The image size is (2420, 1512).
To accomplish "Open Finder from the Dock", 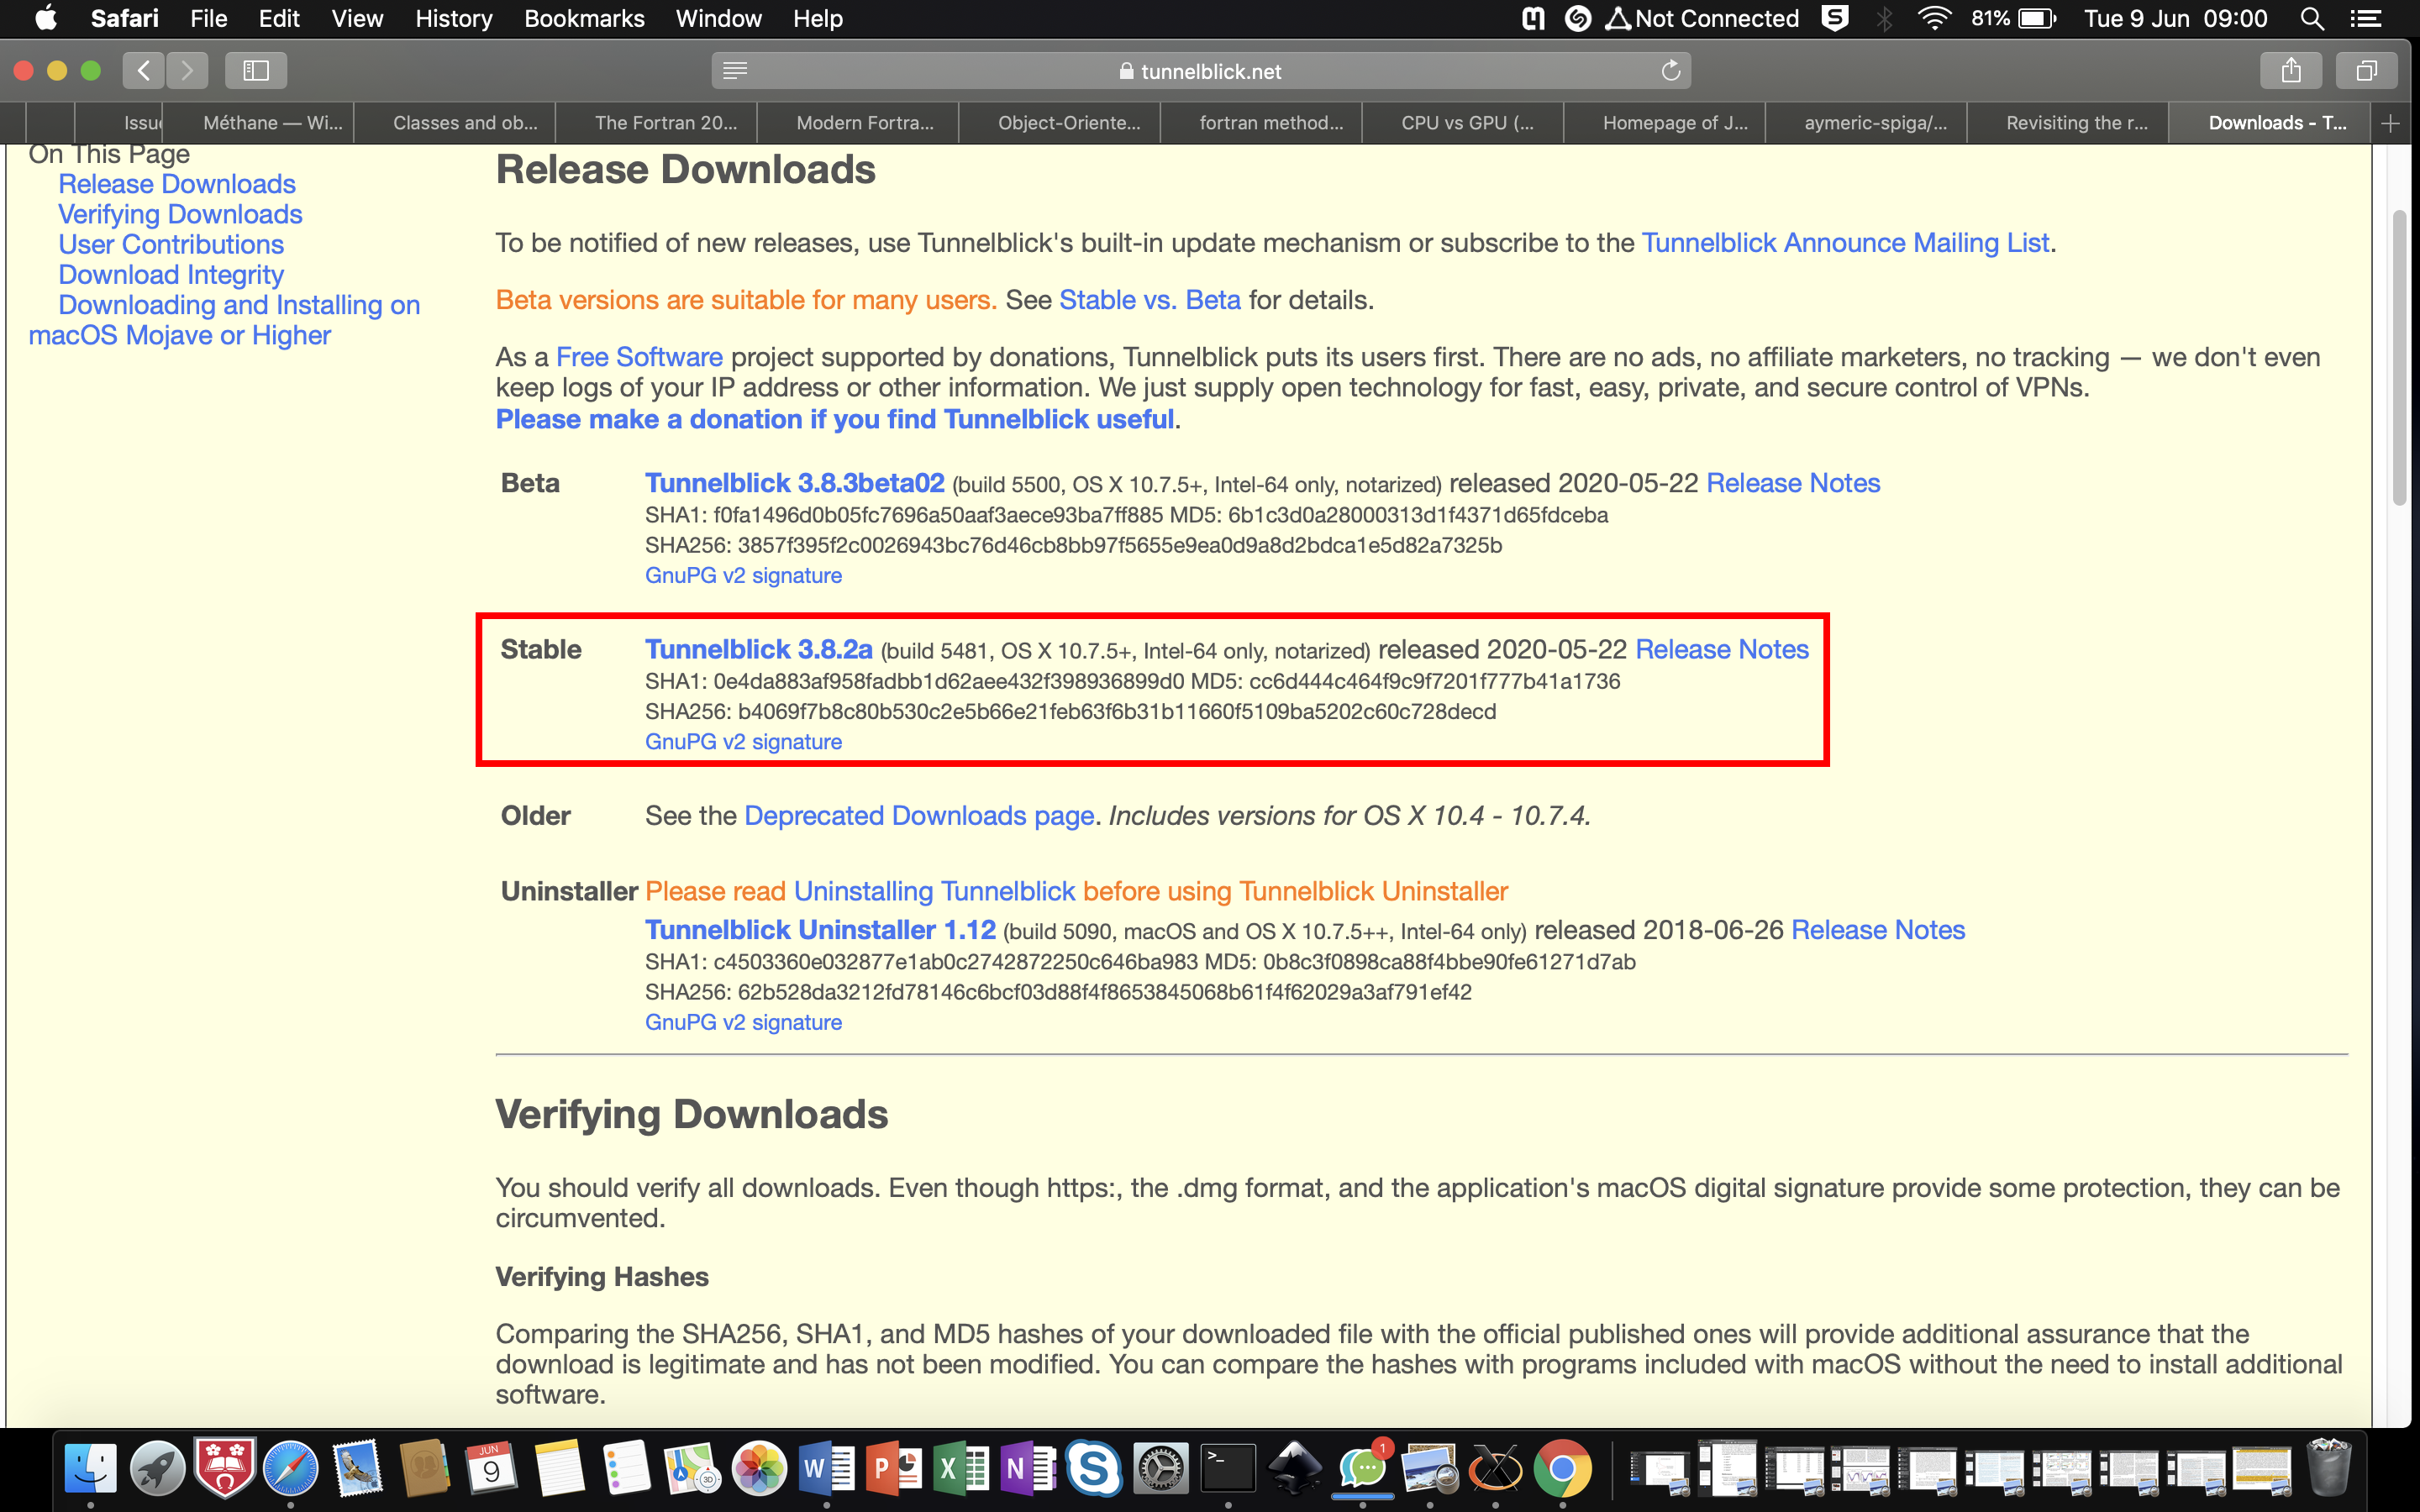I will click(x=91, y=1468).
